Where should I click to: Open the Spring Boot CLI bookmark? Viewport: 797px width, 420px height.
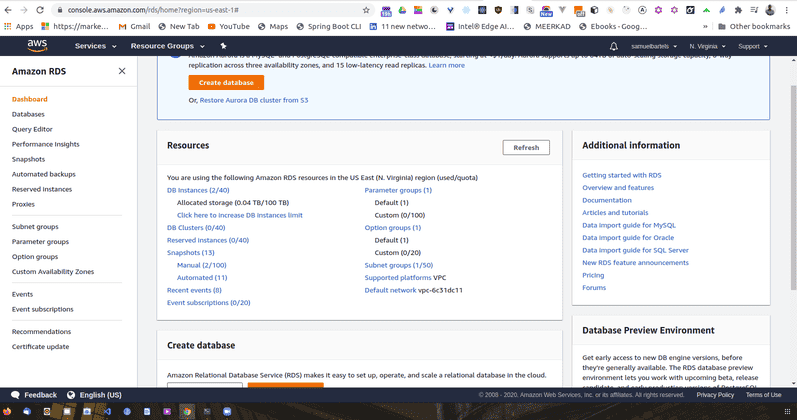click(x=328, y=26)
